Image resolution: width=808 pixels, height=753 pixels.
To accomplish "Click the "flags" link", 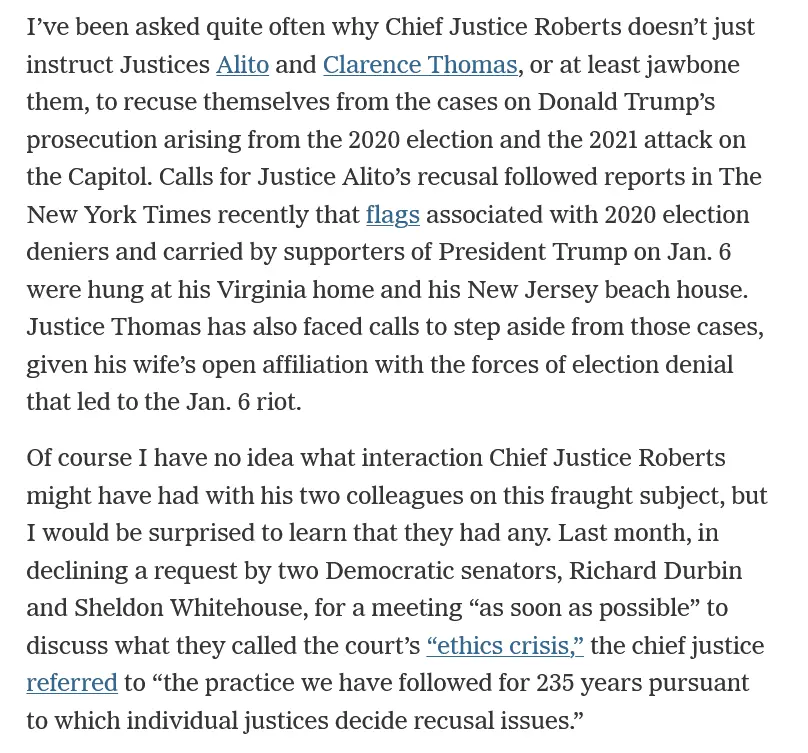I will [x=393, y=215].
